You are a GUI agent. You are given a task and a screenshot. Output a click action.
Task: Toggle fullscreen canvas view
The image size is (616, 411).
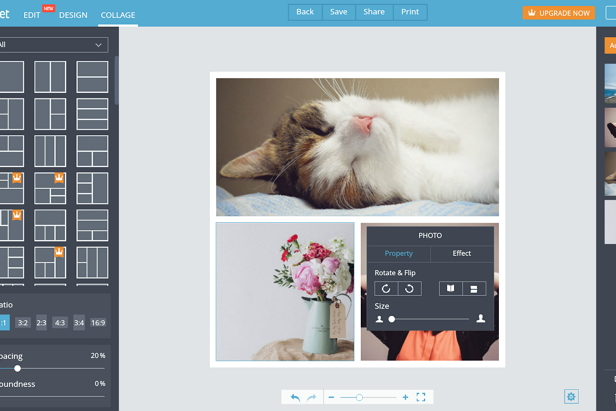pyautogui.click(x=421, y=397)
